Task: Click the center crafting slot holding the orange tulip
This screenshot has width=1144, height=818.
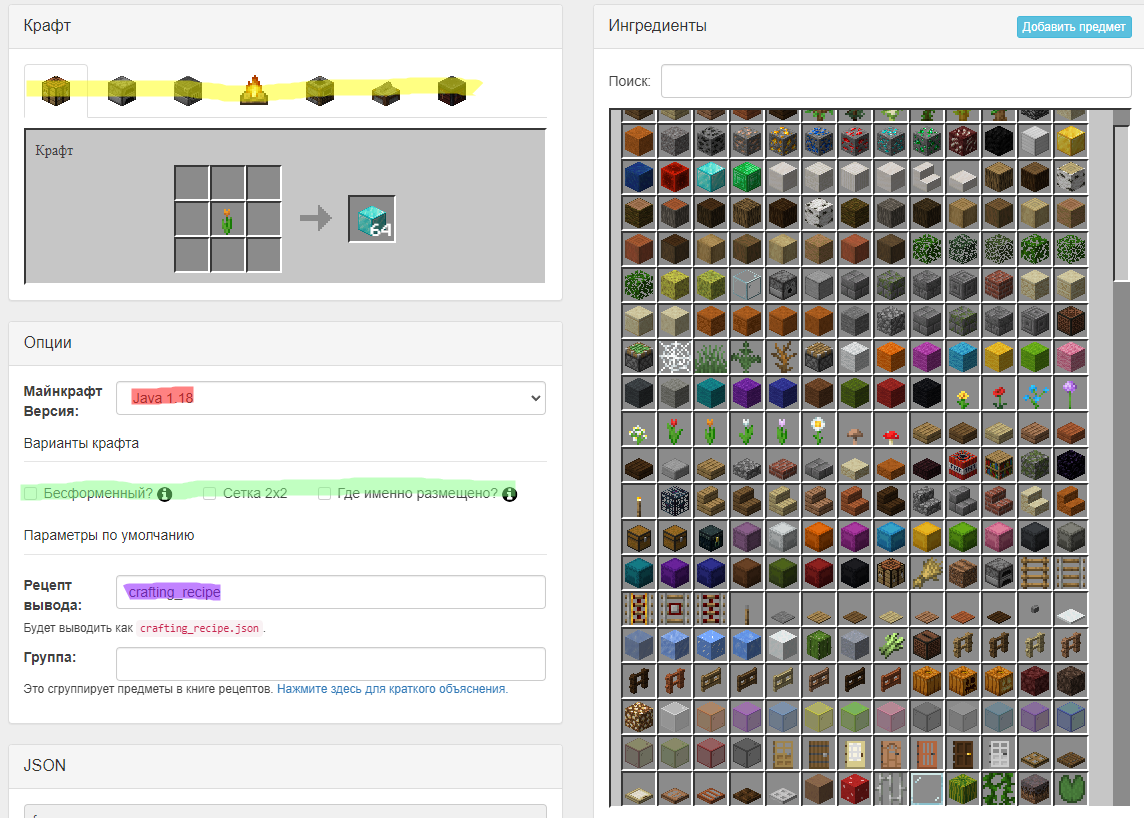Action: coord(228,219)
